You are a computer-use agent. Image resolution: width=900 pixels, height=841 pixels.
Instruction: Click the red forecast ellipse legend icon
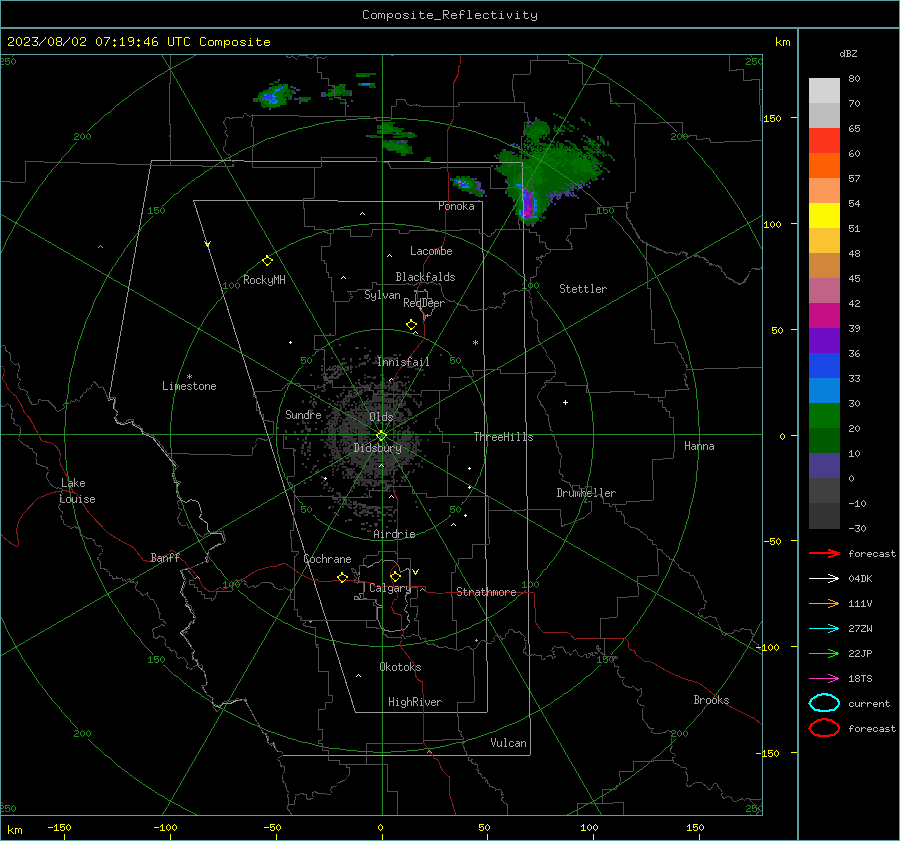click(824, 728)
